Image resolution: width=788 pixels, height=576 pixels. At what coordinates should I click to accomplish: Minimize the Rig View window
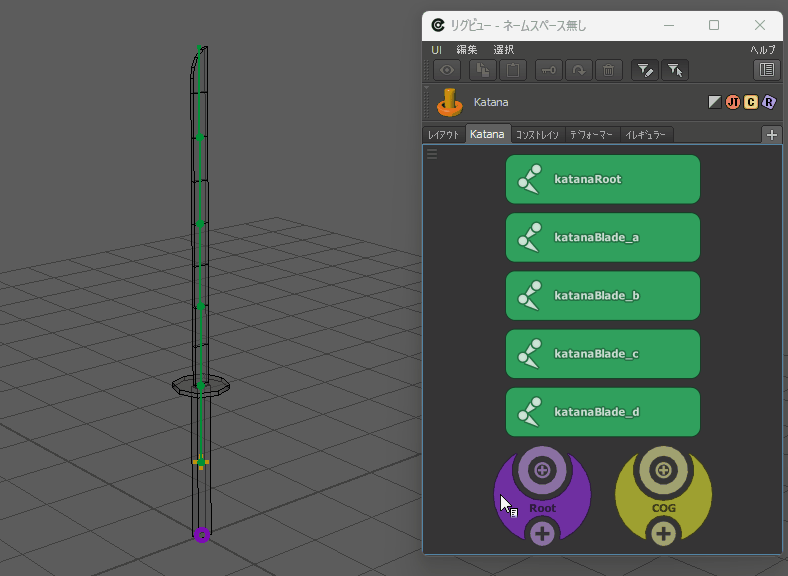pyautogui.click(x=668, y=25)
